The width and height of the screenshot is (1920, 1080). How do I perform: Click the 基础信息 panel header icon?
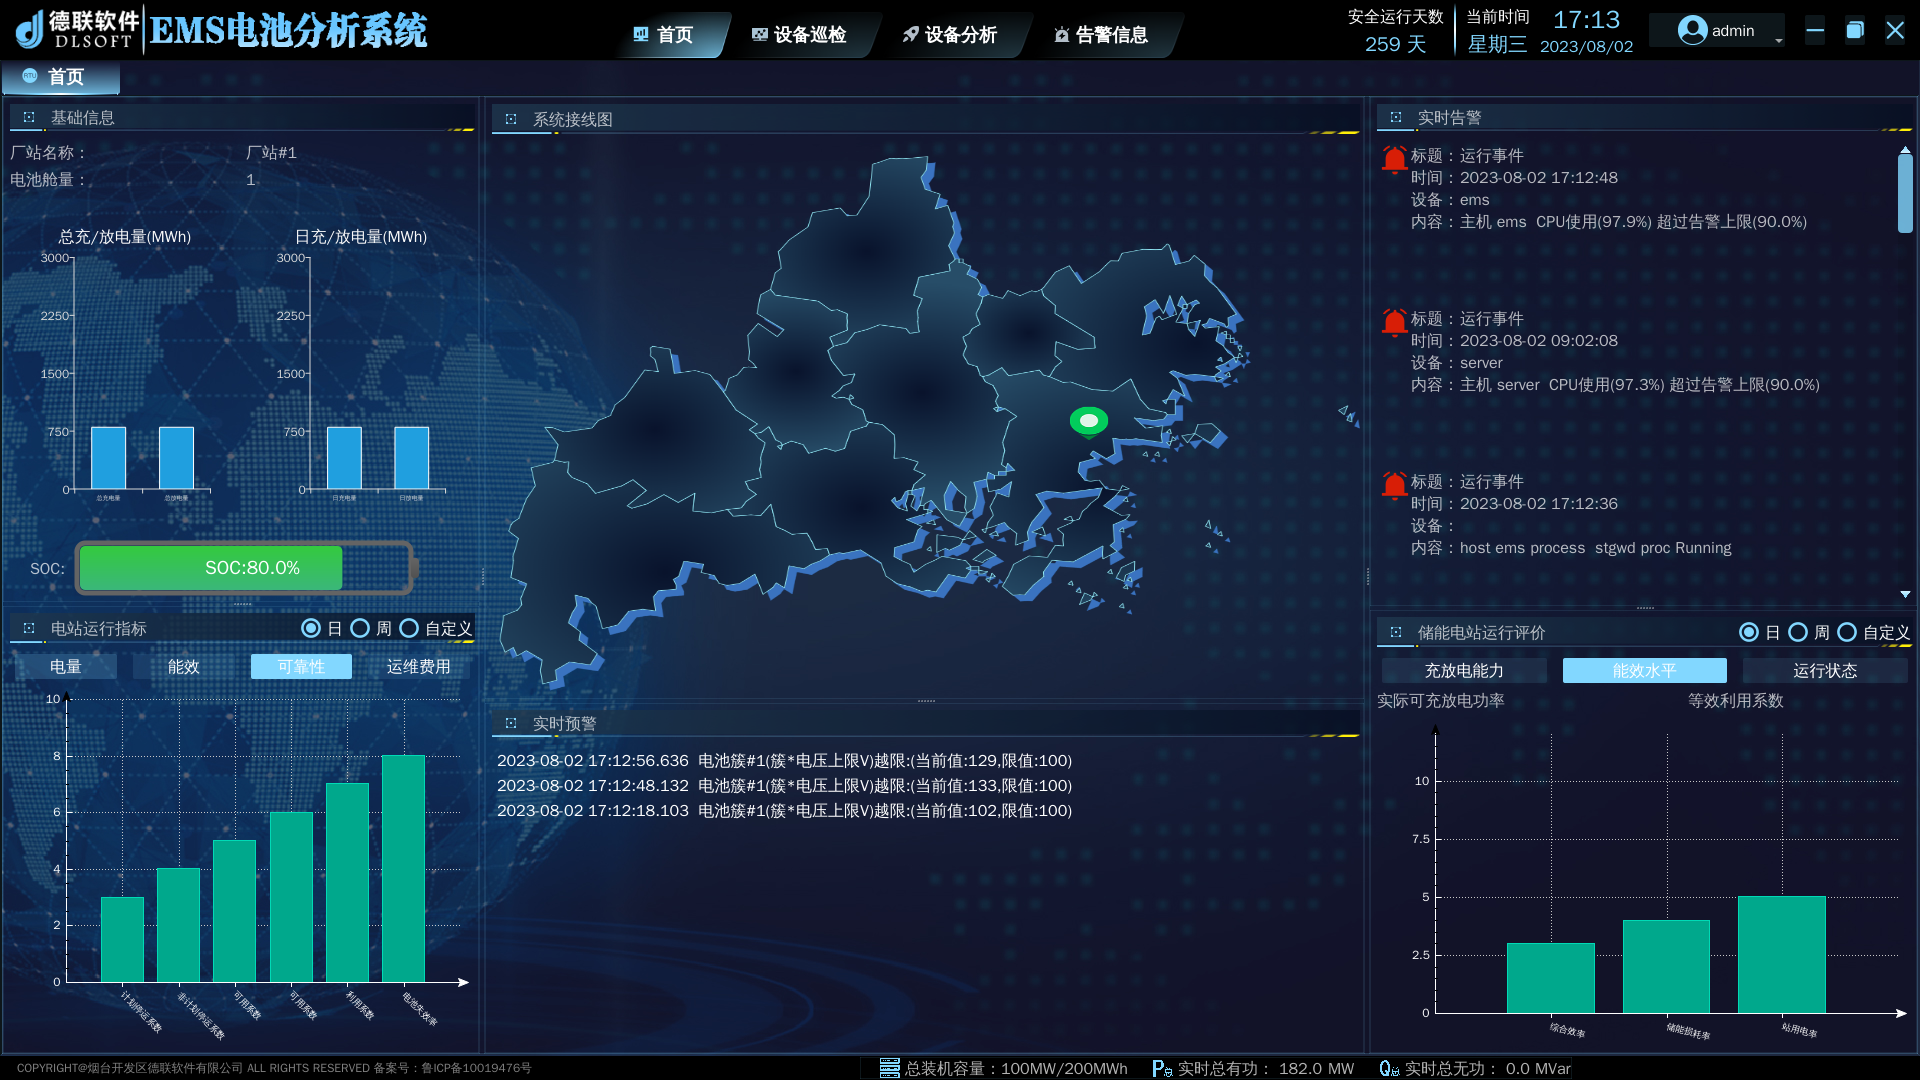pyautogui.click(x=29, y=118)
